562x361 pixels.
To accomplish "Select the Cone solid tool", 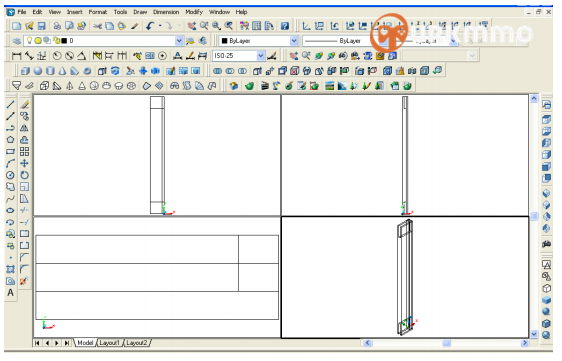I will click(x=62, y=71).
